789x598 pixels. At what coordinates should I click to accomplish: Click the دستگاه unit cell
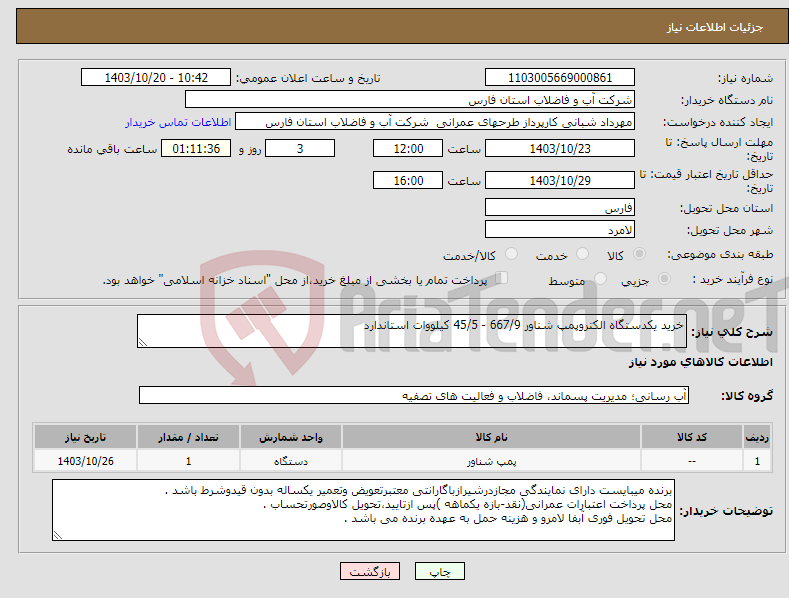[291, 461]
